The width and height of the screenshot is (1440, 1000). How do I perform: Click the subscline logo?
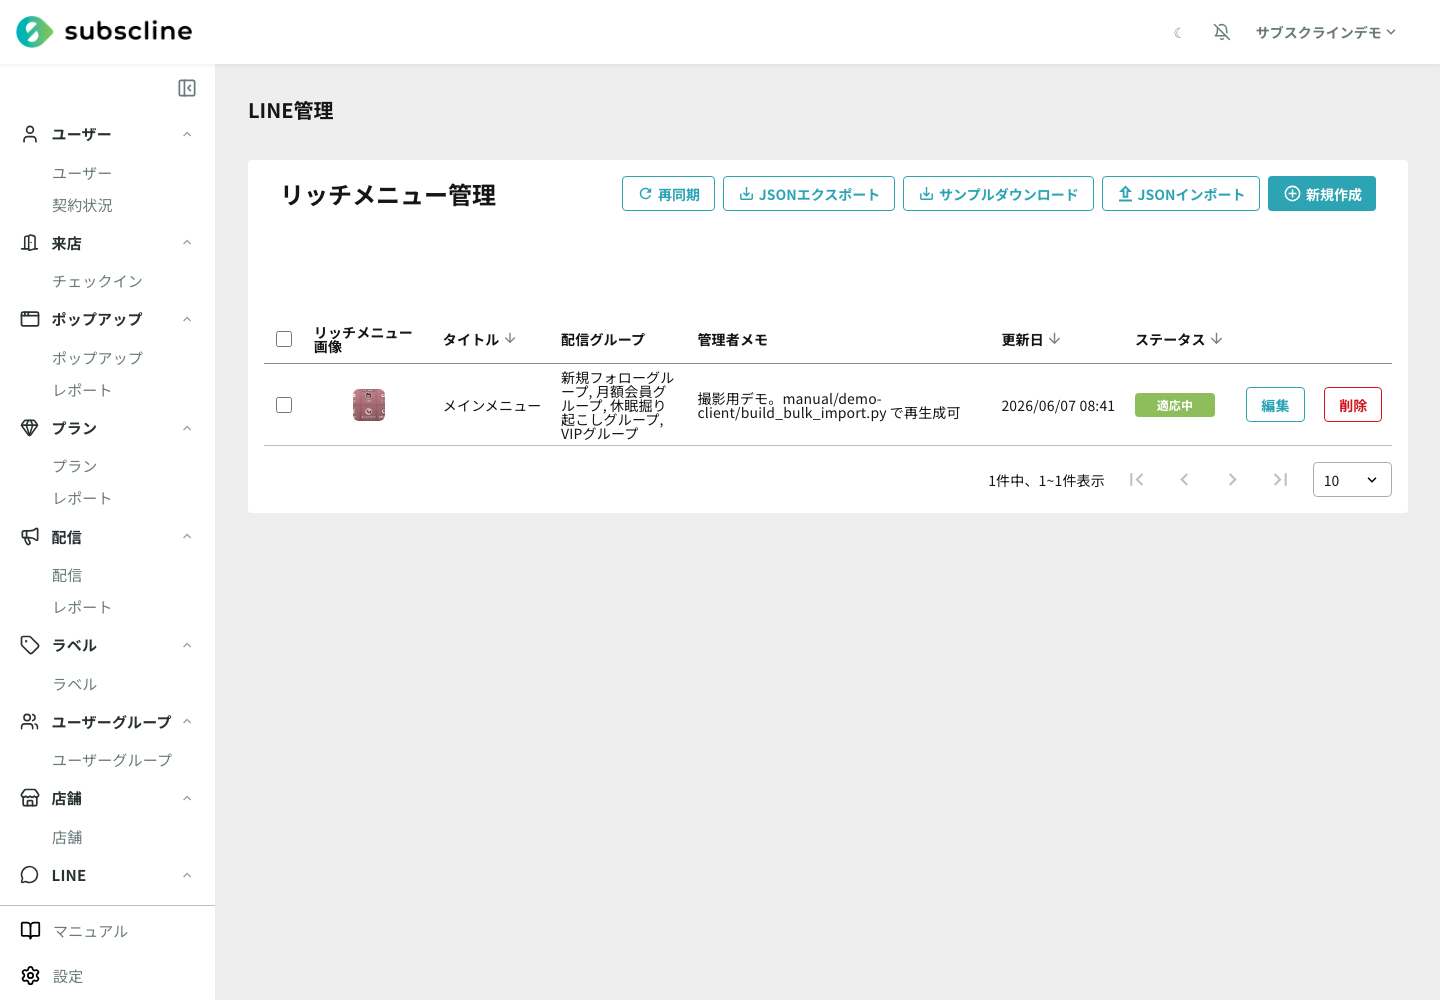pos(104,32)
